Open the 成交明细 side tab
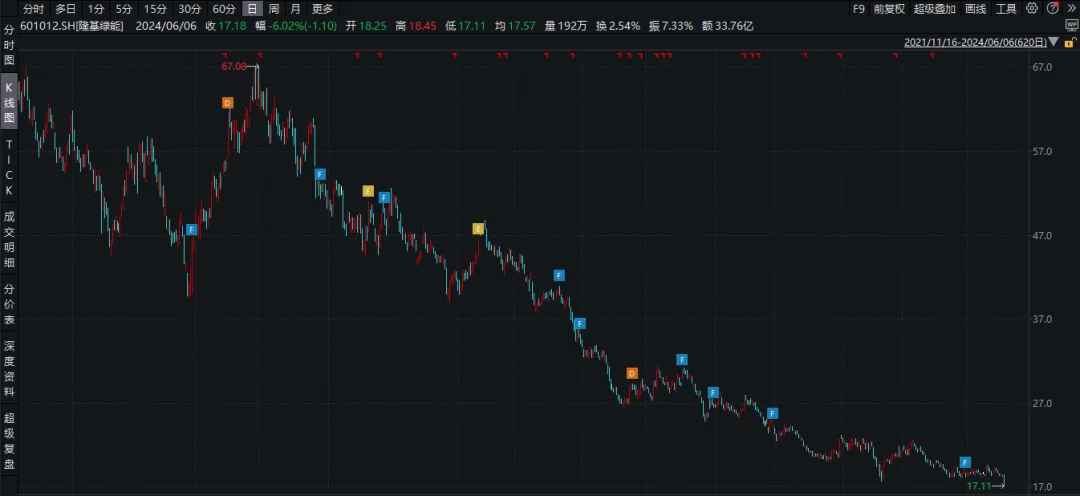This screenshot has width=1080, height=496. [9, 237]
